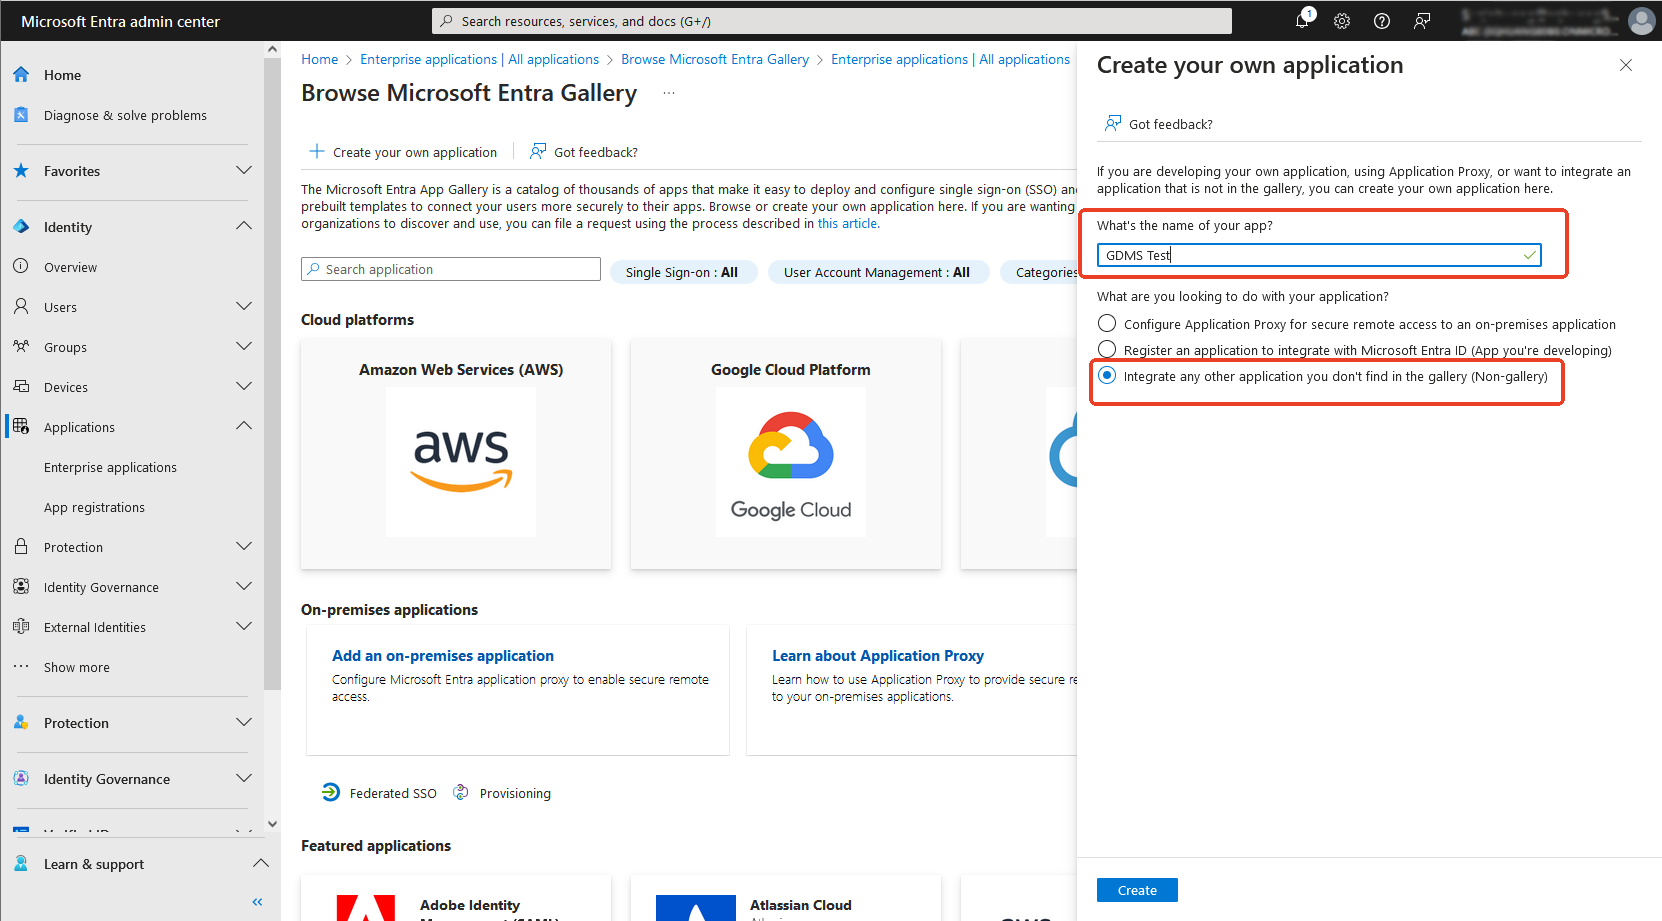Expand the top-level Protection section
Viewport: 1662px width, 921px height.
point(243,723)
